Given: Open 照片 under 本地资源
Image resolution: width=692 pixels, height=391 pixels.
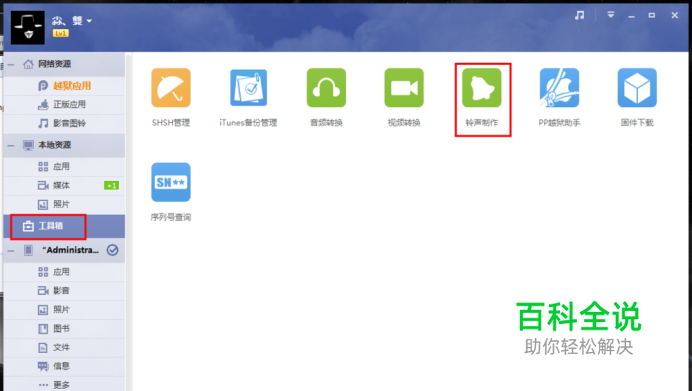Looking at the screenshot, I should (x=64, y=204).
